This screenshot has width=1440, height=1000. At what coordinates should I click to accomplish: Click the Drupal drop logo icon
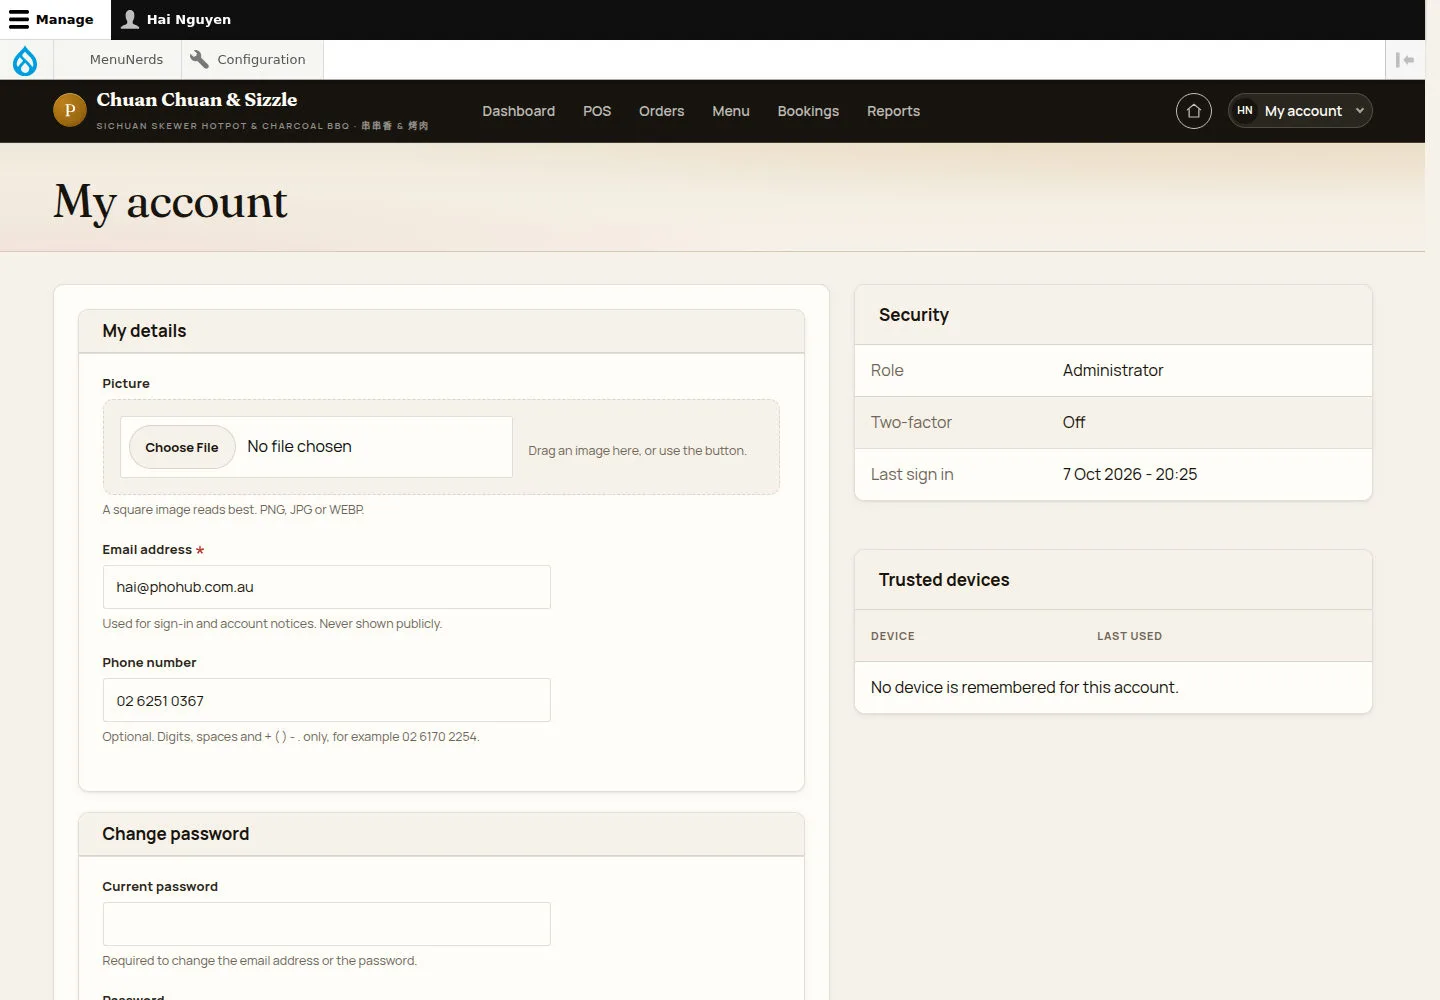point(25,60)
